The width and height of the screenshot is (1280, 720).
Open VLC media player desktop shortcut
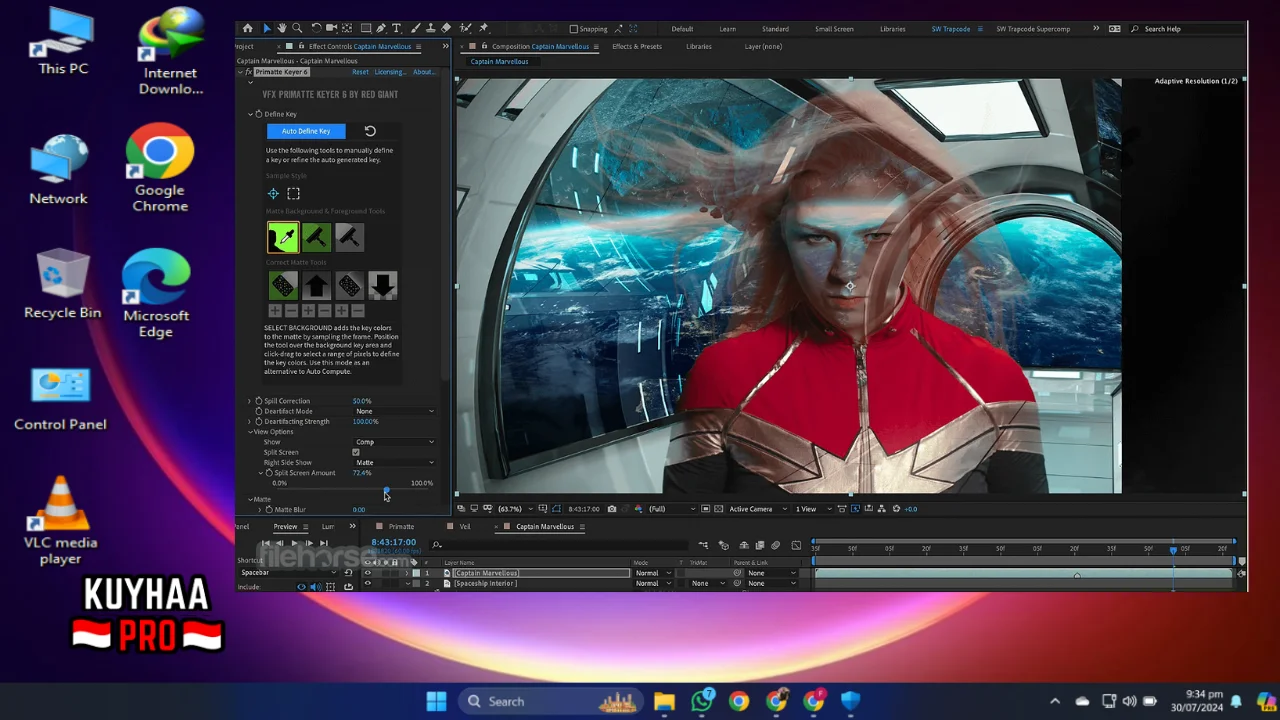(60, 521)
